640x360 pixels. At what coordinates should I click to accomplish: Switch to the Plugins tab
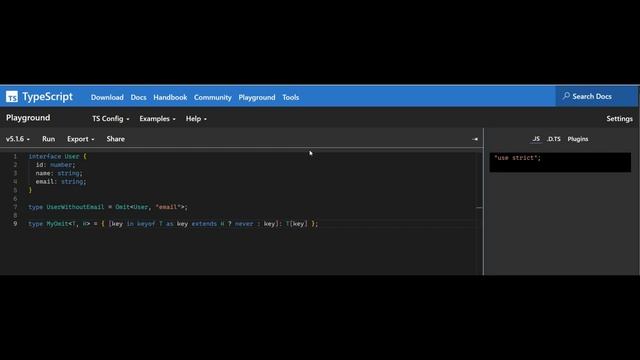click(578, 139)
